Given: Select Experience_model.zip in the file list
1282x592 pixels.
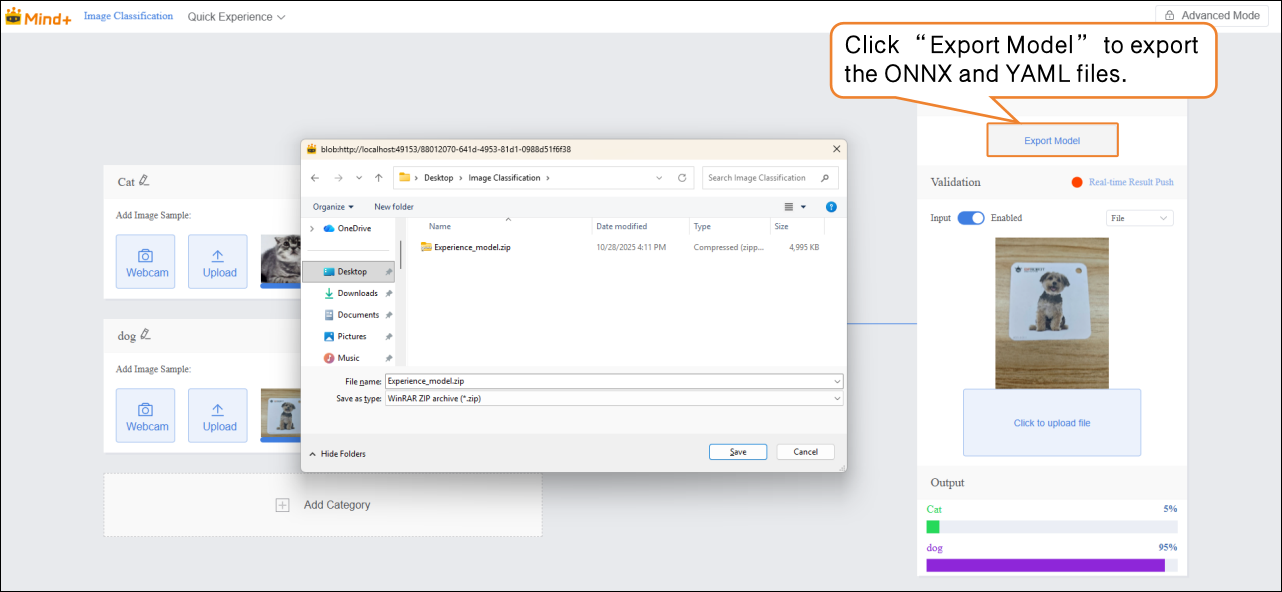Looking at the screenshot, I should point(471,247).
